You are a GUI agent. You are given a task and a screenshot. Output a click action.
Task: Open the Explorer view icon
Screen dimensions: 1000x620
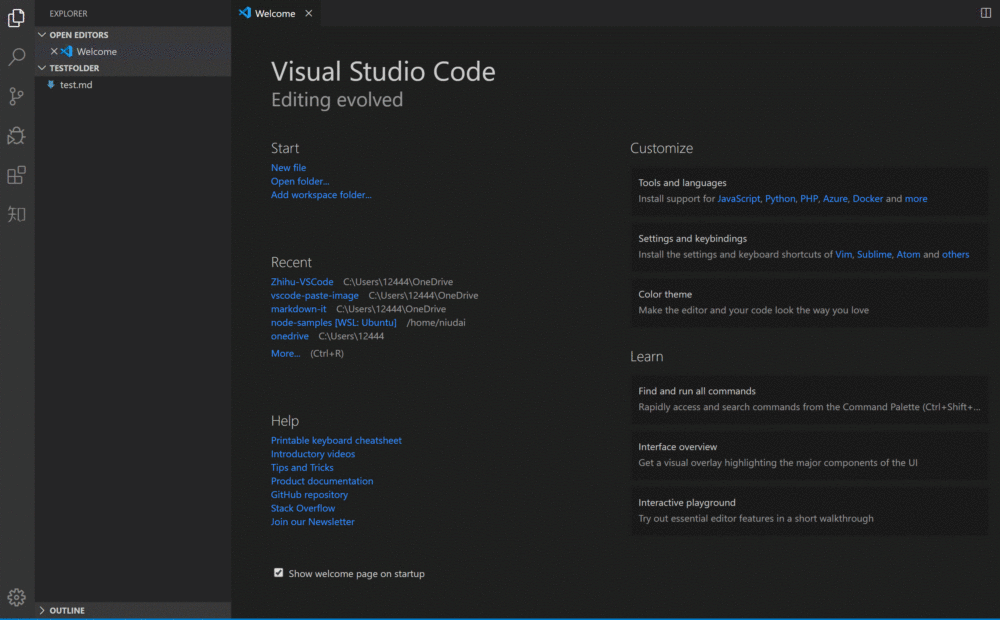15,16
